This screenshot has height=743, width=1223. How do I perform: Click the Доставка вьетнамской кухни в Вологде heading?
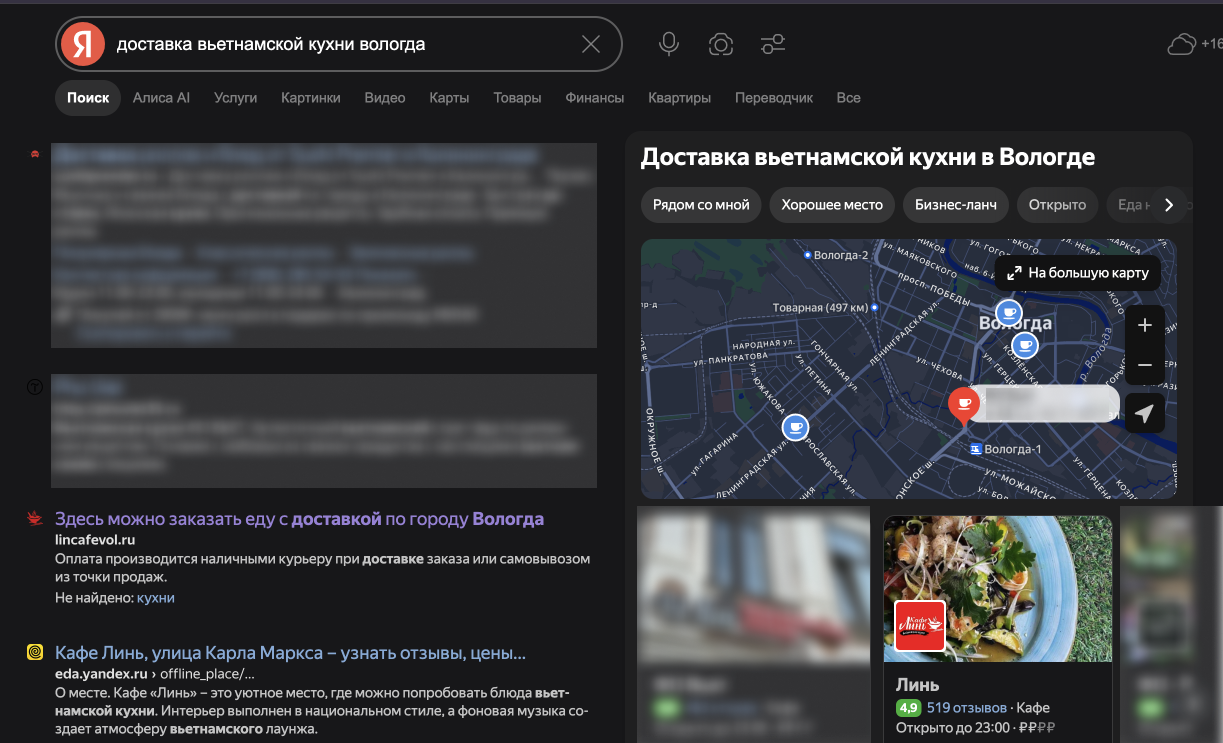[x=868, y=157]
